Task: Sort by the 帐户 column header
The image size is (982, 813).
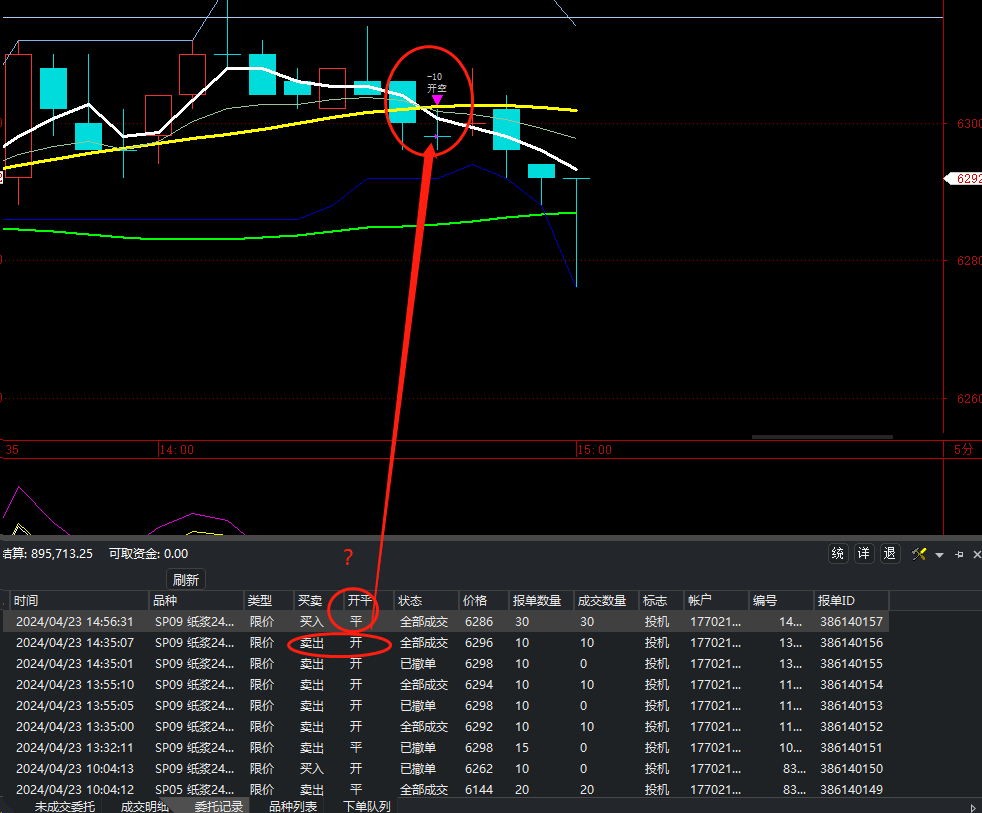Action: coord(716,601)
